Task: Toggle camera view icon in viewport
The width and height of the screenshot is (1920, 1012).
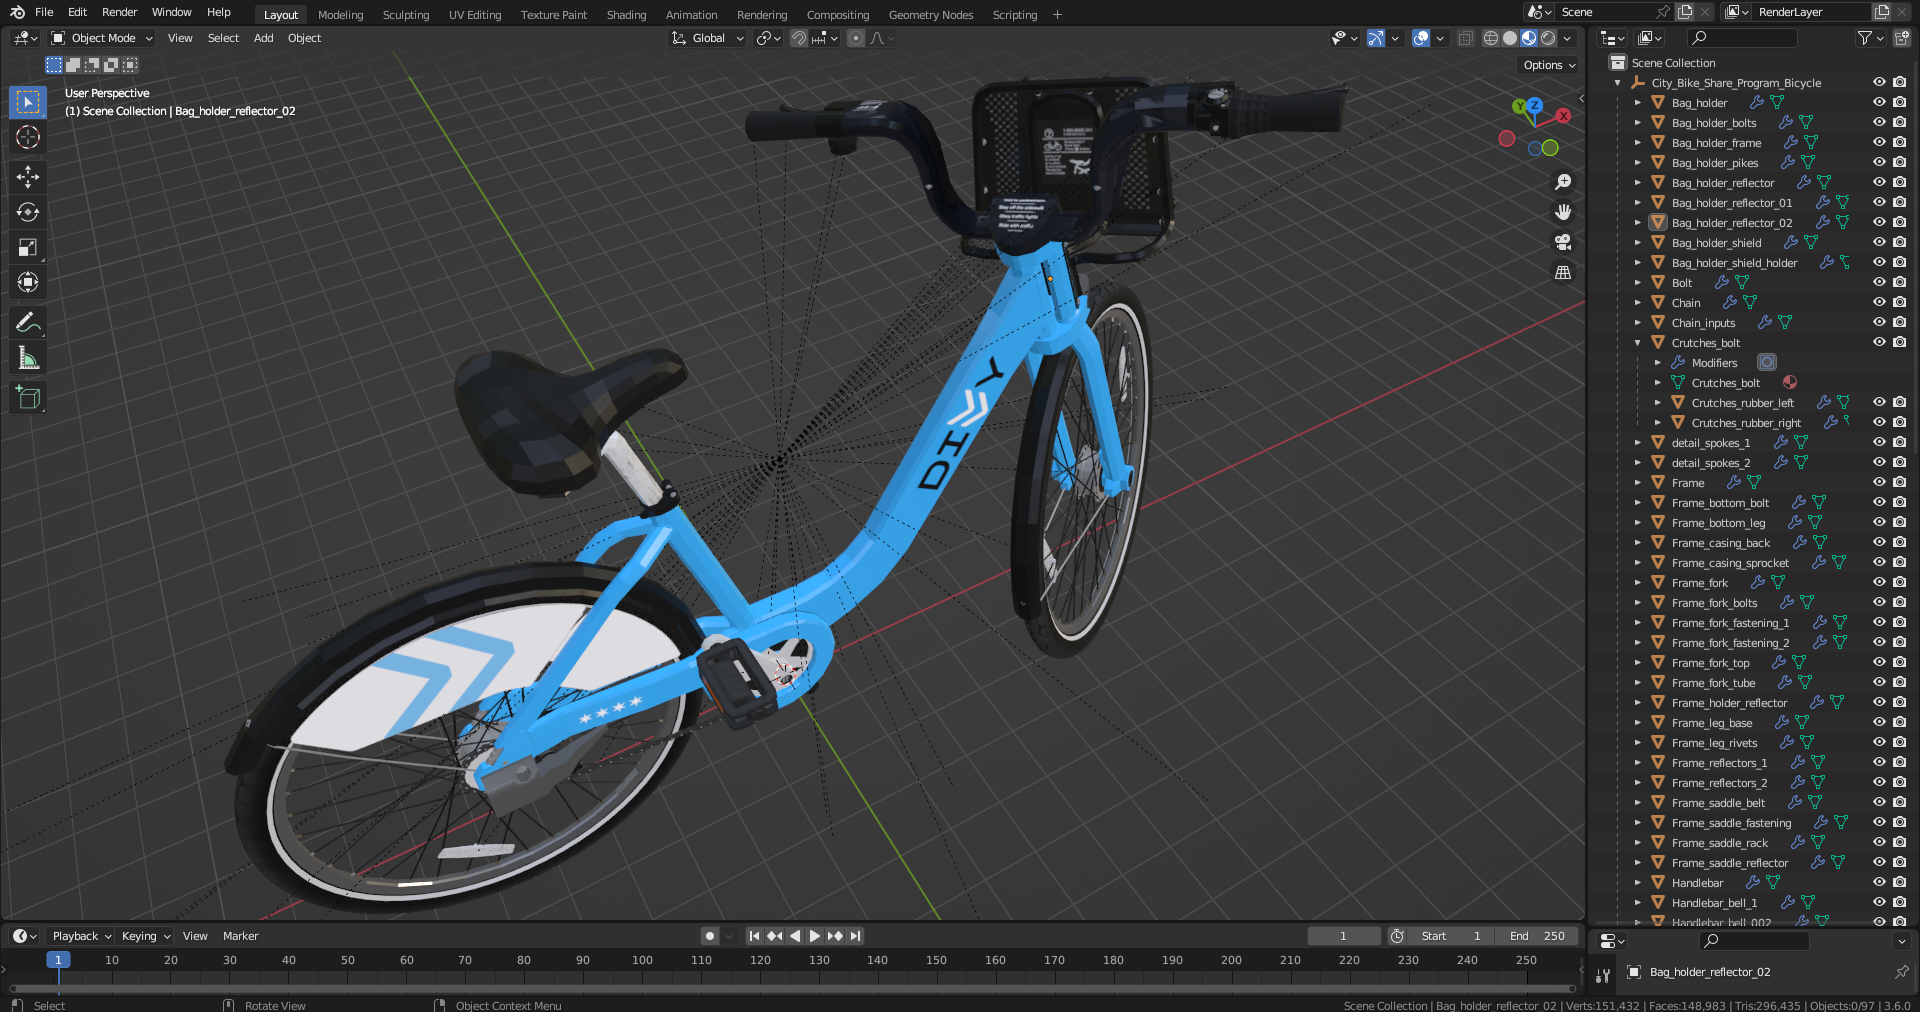Action: [1563, 242]
